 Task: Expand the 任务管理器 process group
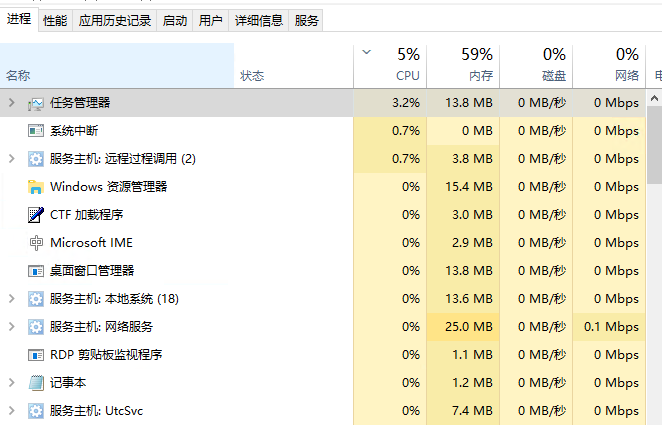point(11,103)
